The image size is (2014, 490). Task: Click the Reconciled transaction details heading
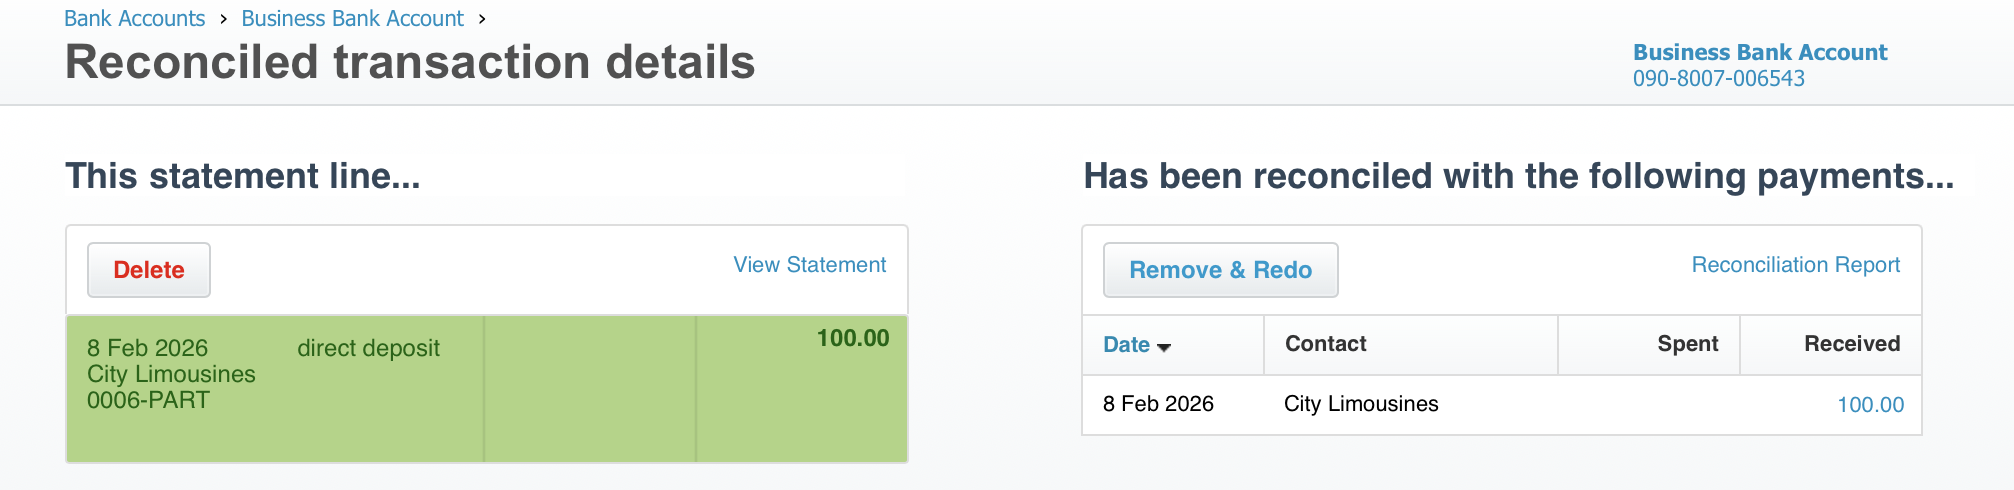(x=410, y=62)
